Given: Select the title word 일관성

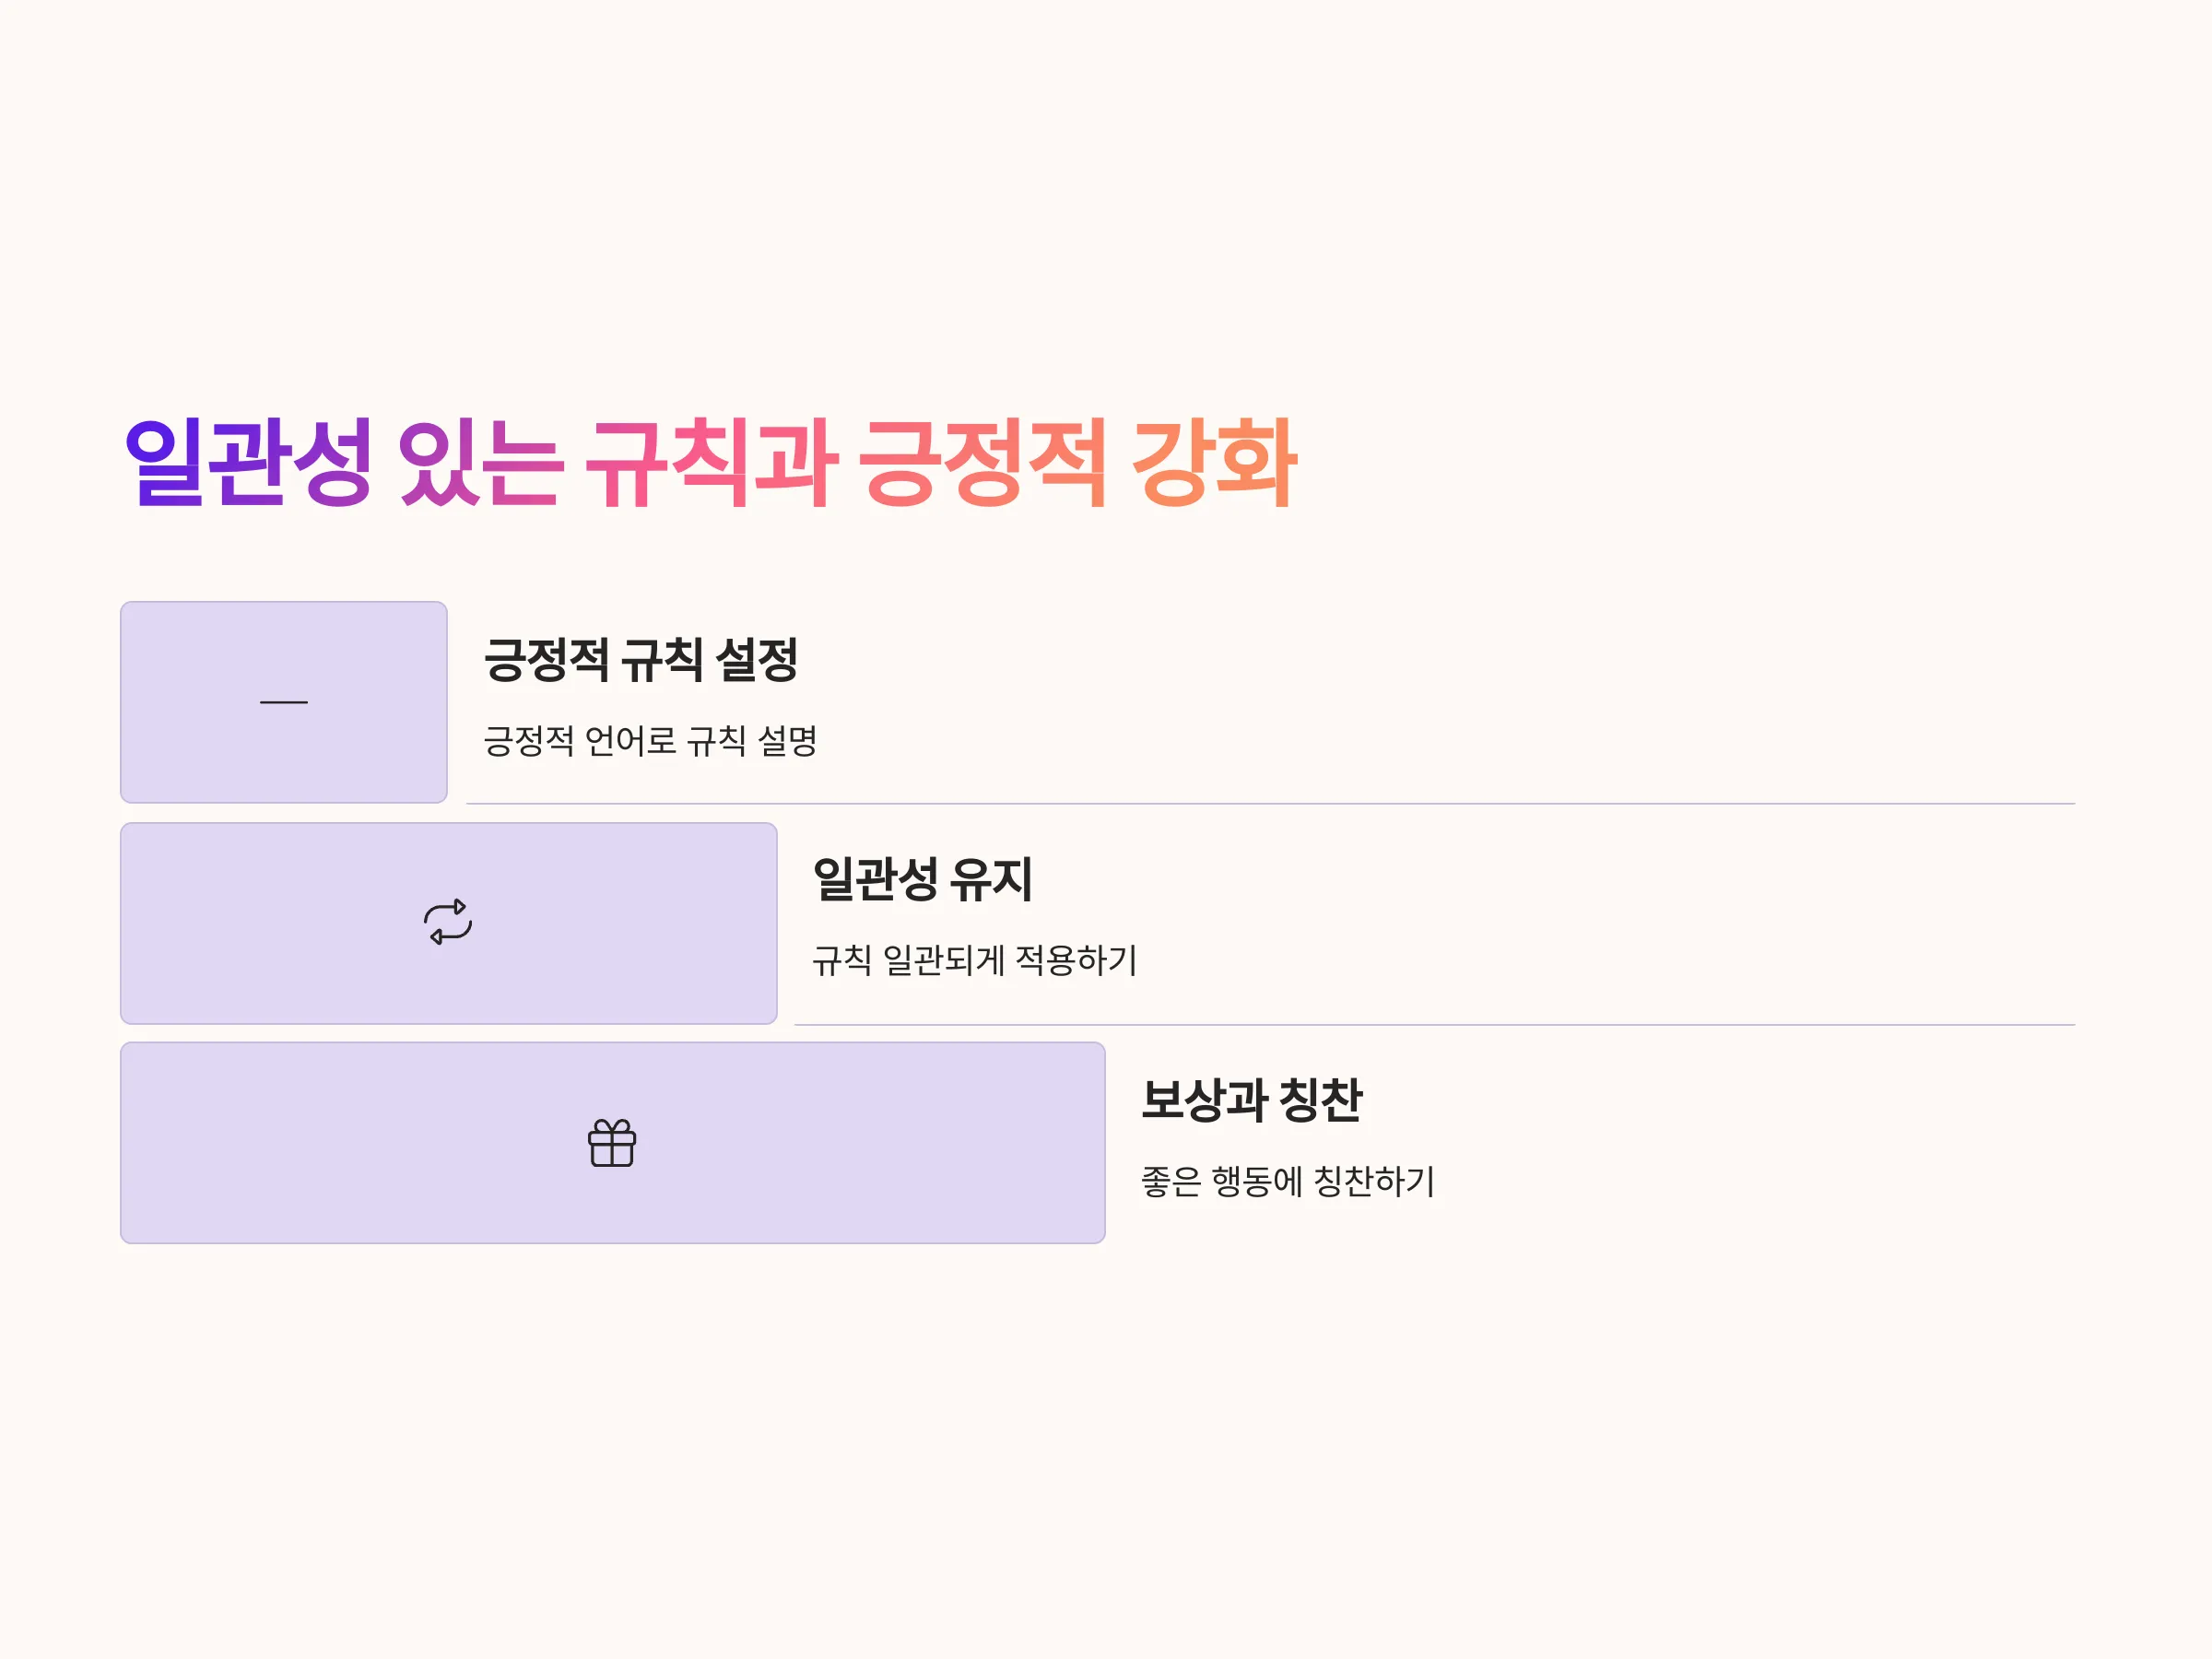Looking at the screenshot, I should [x=249, y=462].
